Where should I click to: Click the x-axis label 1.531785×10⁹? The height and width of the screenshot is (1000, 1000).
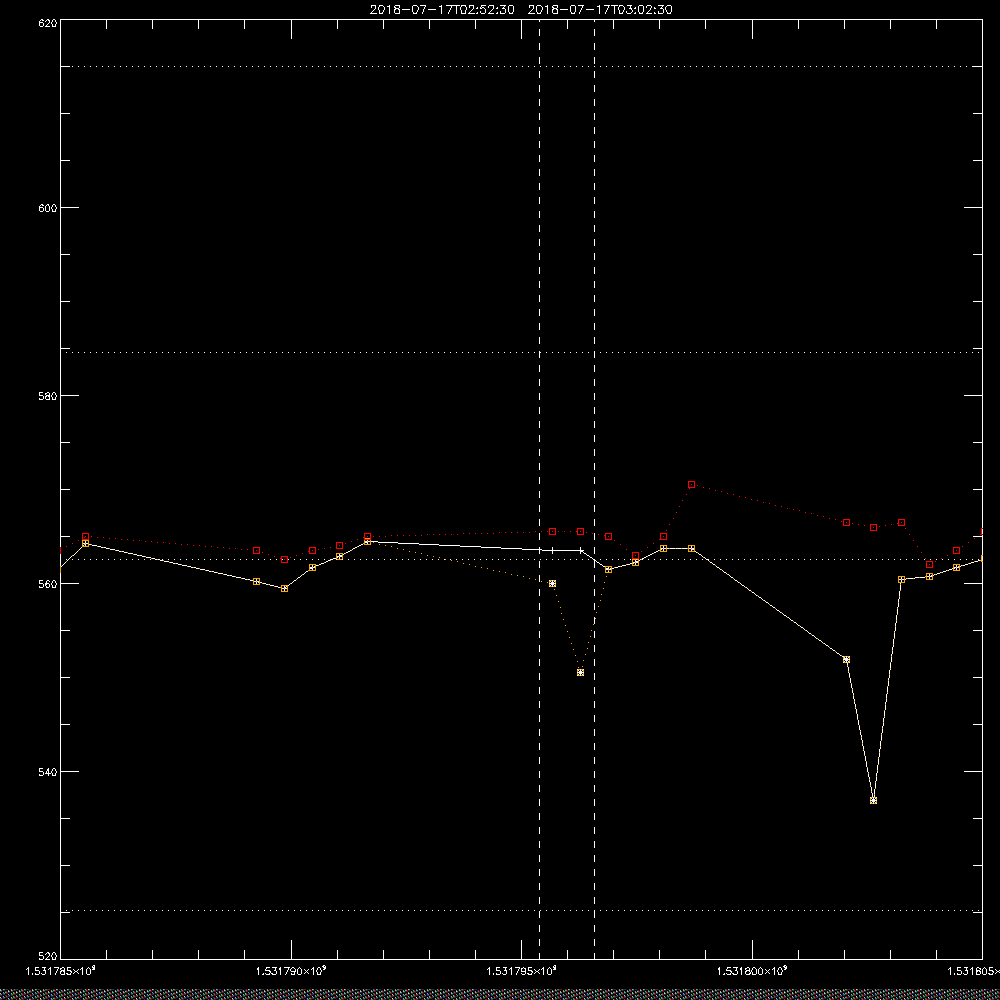pos(61,971)
